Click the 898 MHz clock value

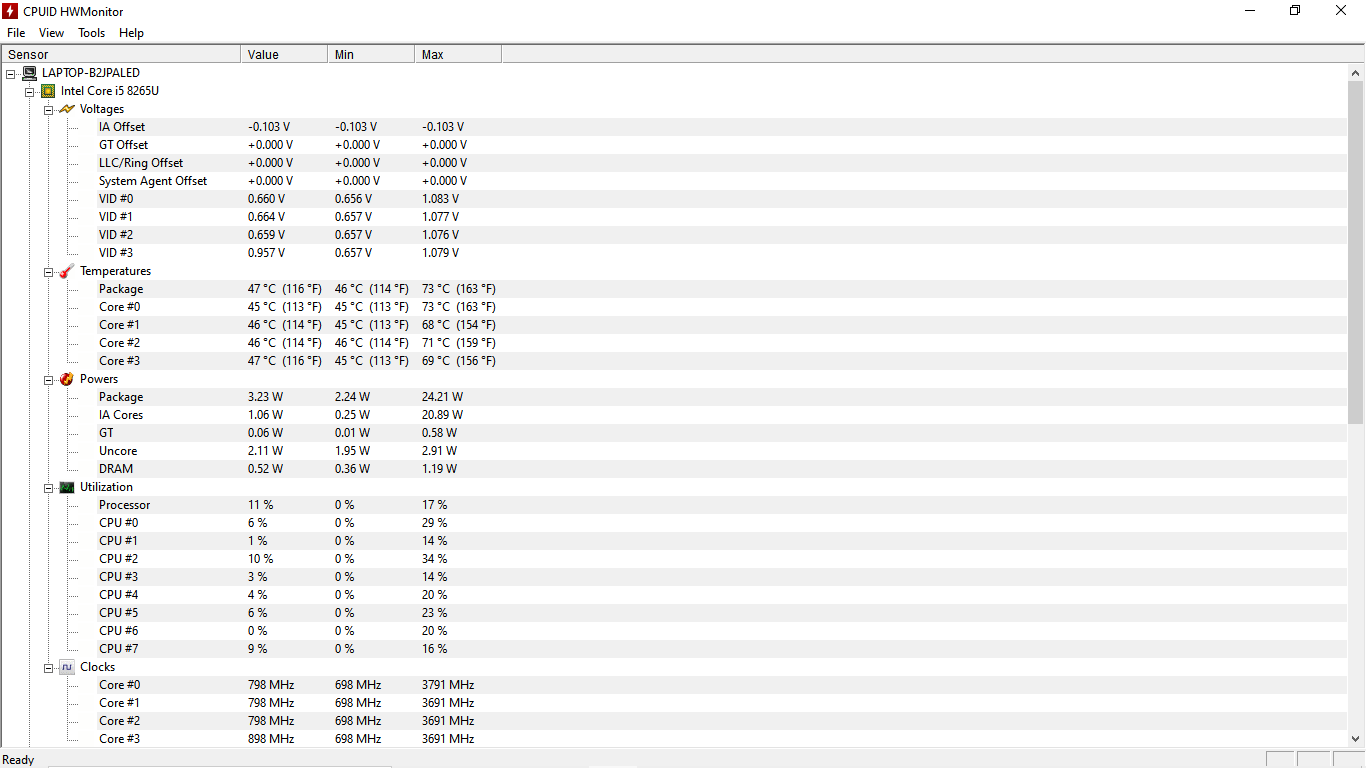click(271, 739)
